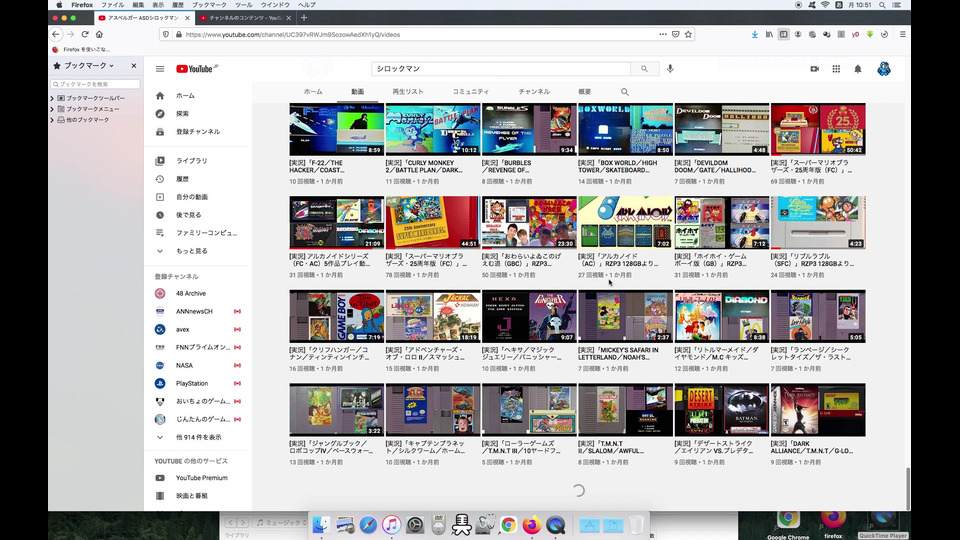The height and width of the screenshot is (540, 960).
Task: Start voice search with the microphone icon
Action: pos(670,69)
